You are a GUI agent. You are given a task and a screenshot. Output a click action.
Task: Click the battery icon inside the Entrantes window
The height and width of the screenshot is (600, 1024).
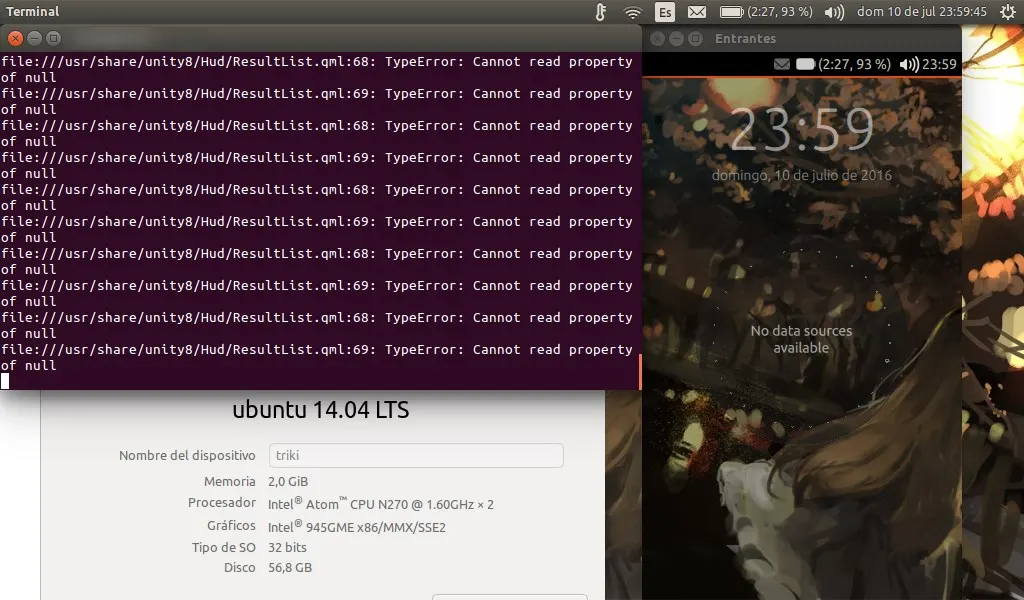(805, 63)
